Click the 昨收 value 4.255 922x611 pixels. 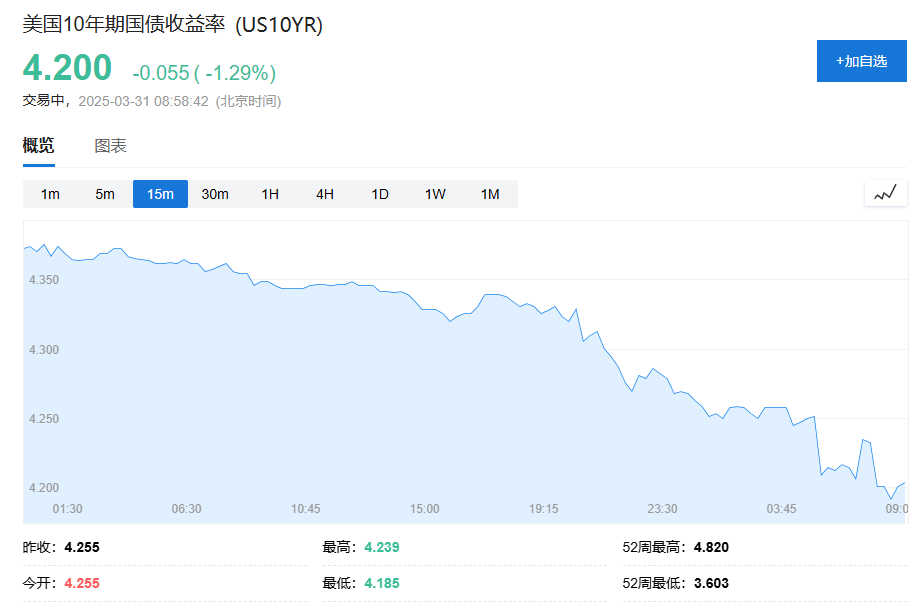(82, 547)
